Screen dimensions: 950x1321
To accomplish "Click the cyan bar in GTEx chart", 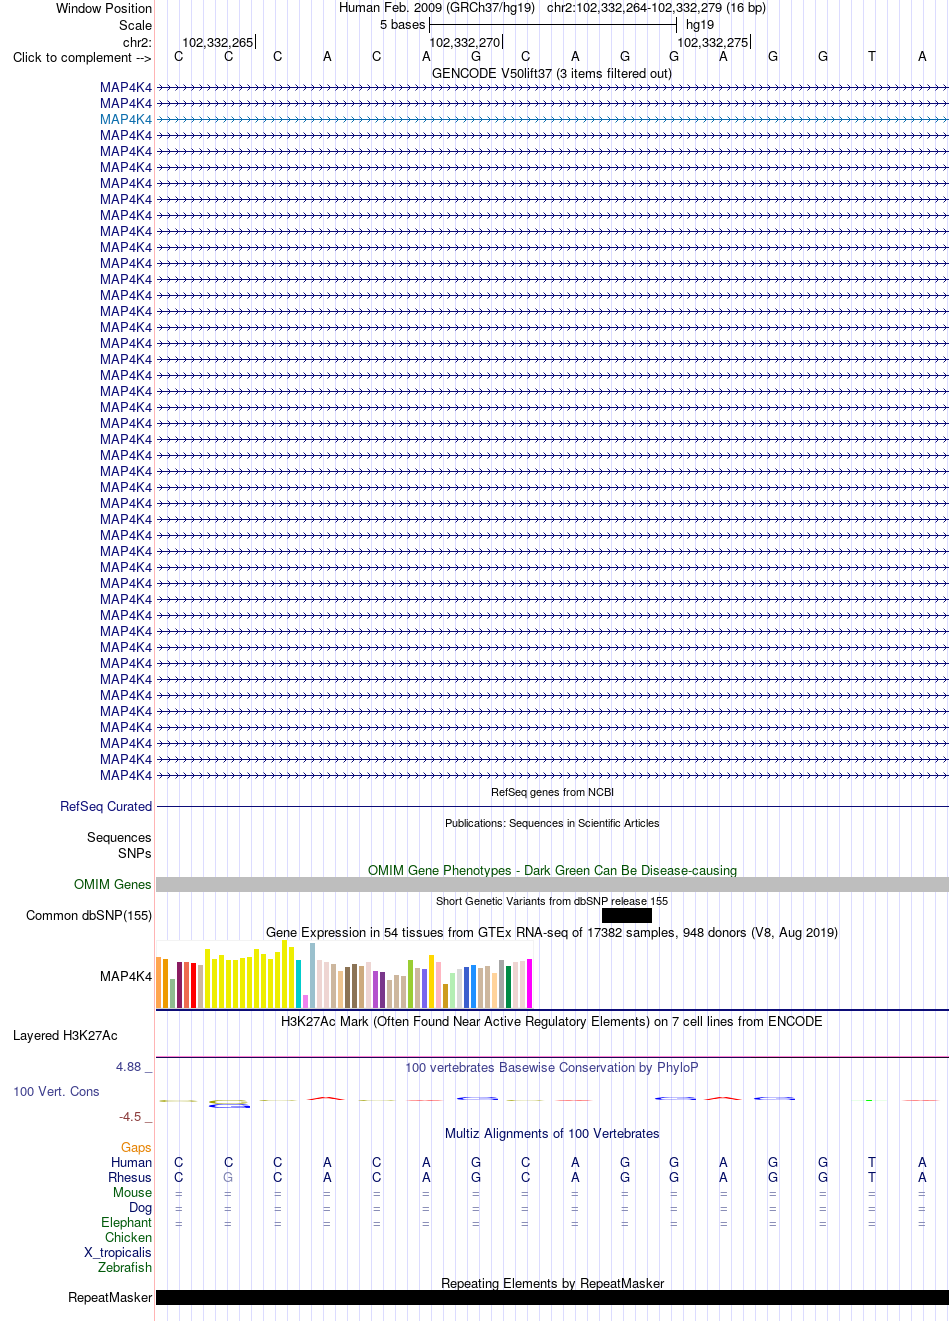I will click(x=298, y=984).
